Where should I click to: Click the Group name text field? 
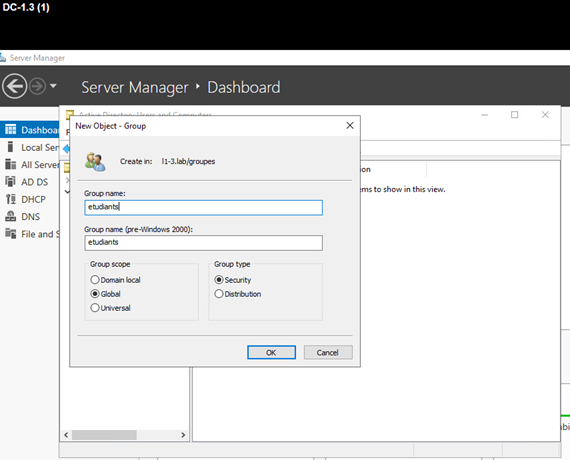coord(203,207)
